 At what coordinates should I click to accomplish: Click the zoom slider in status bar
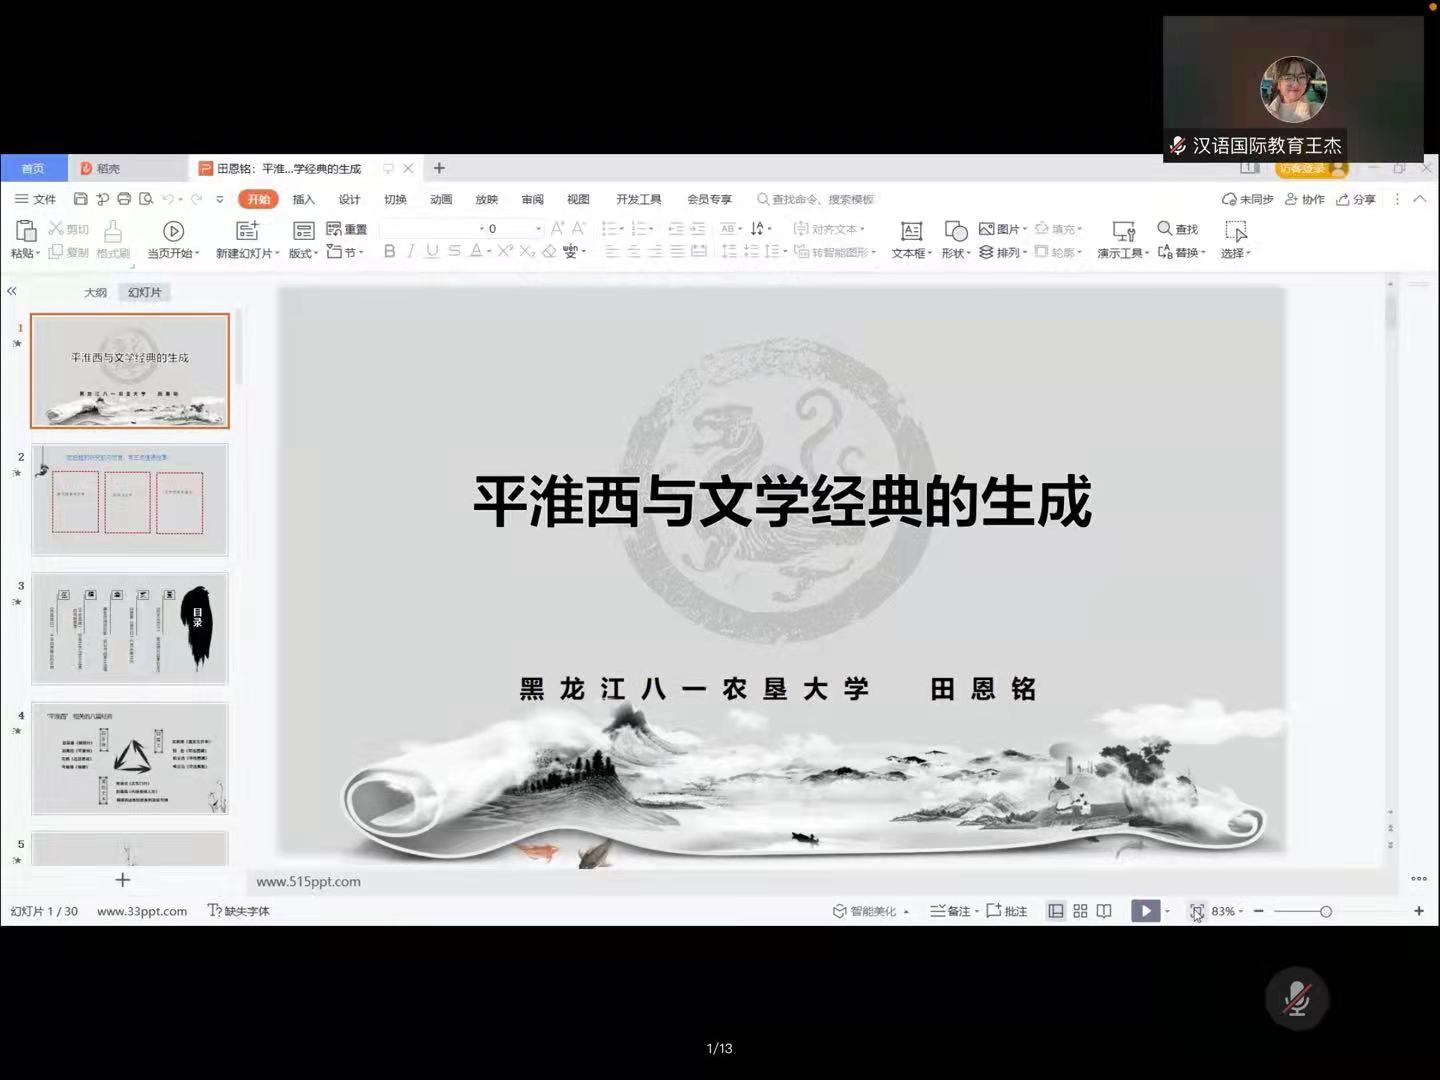click(x=1326, y=911)
